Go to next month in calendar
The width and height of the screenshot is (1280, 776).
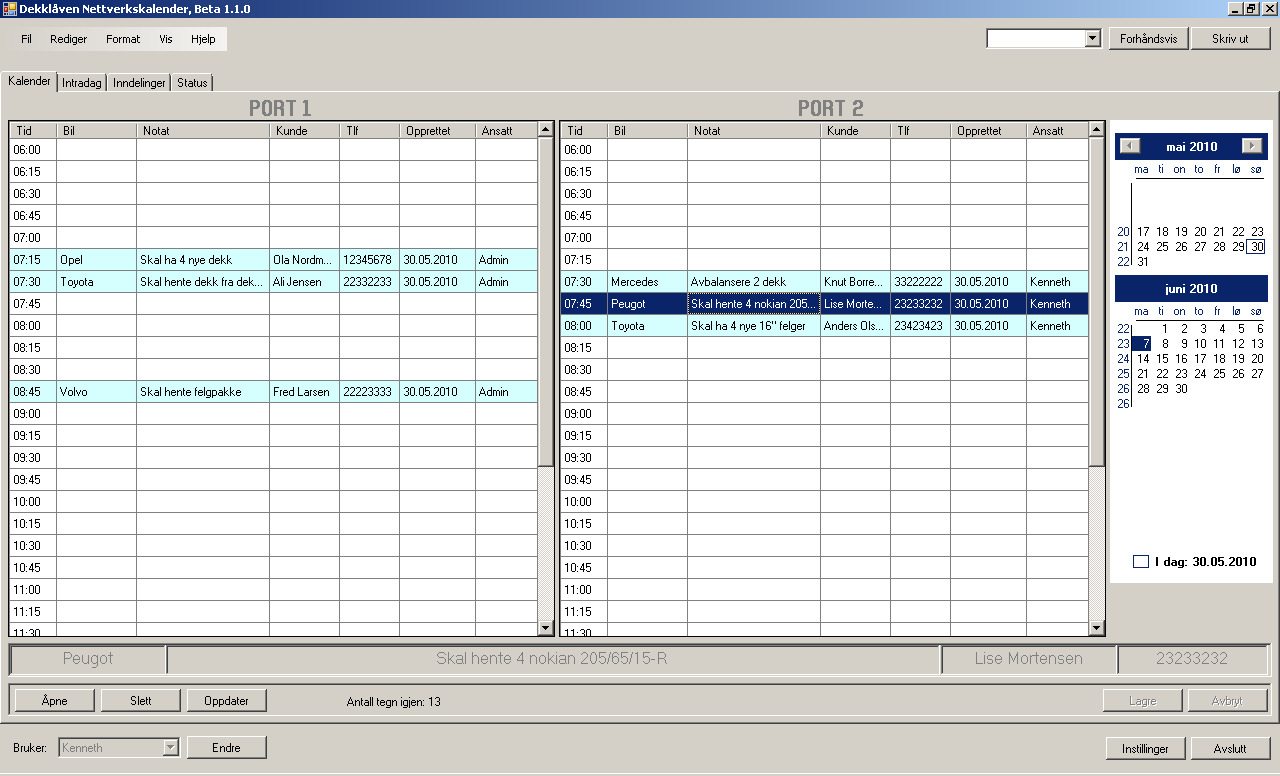tap(1251, 146)
